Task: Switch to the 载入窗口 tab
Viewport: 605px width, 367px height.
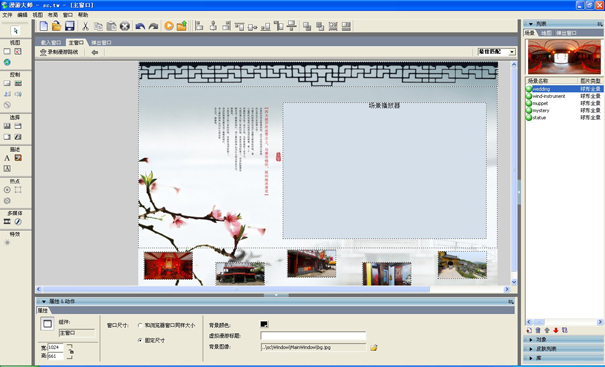Action: [51, 42]
